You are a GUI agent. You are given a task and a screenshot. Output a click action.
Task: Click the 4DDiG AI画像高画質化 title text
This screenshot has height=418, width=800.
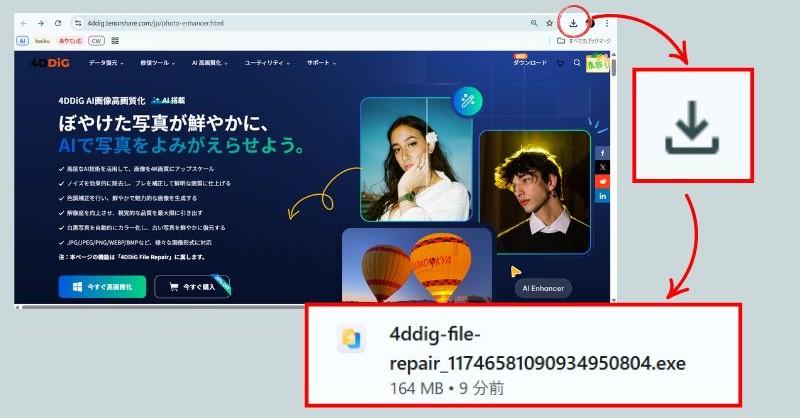point(102,101)
